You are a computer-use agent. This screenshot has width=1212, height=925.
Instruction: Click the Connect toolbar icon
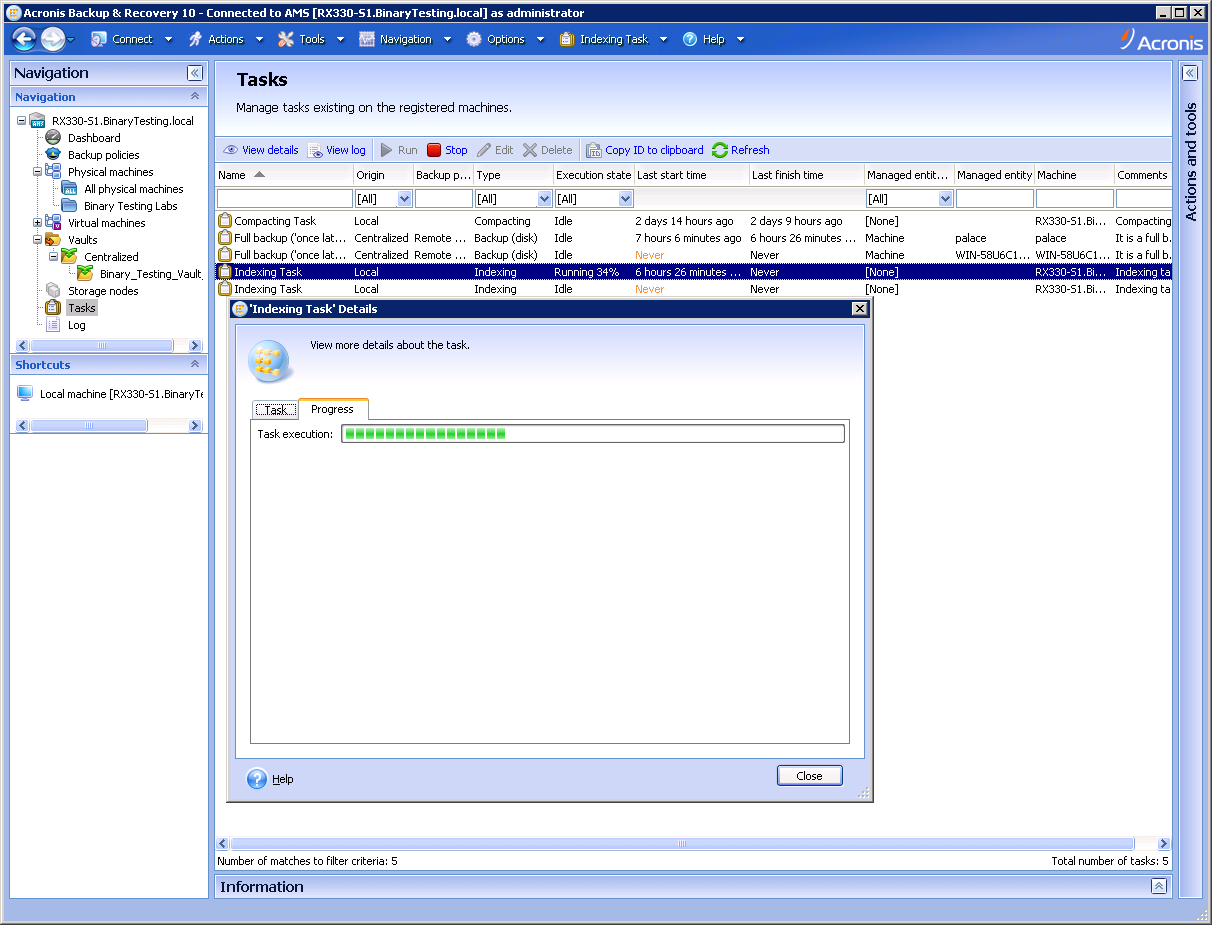tap(98, 39)
